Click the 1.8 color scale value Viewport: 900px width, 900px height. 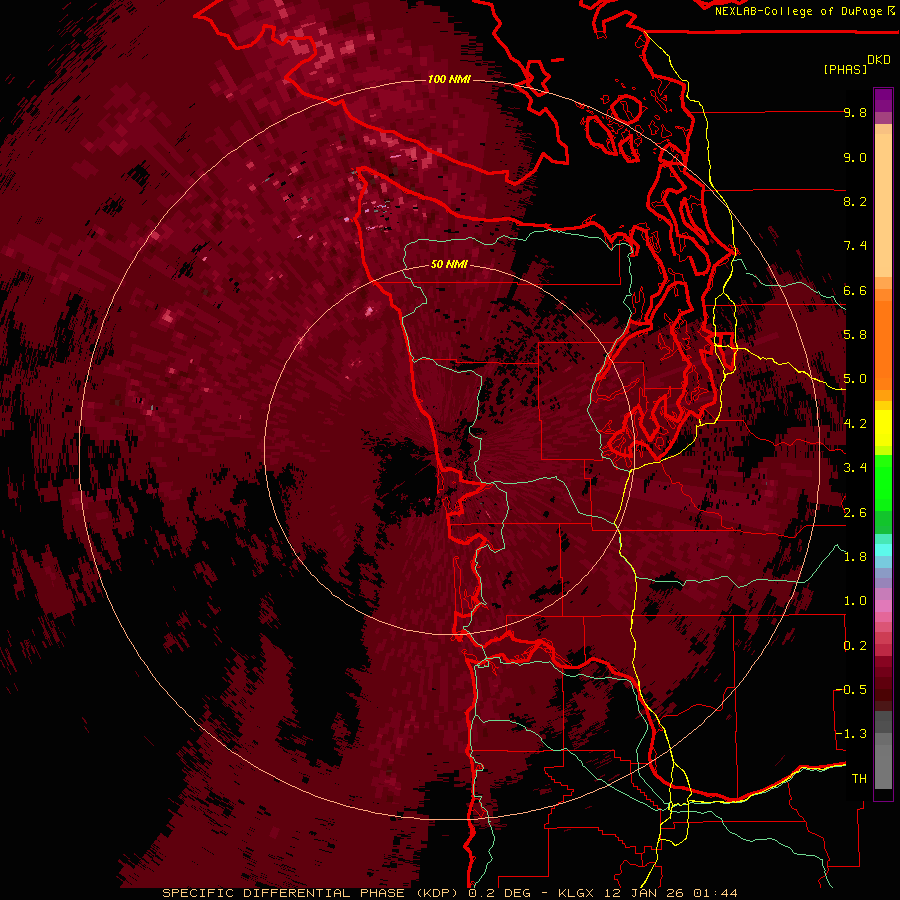(855, 557)
